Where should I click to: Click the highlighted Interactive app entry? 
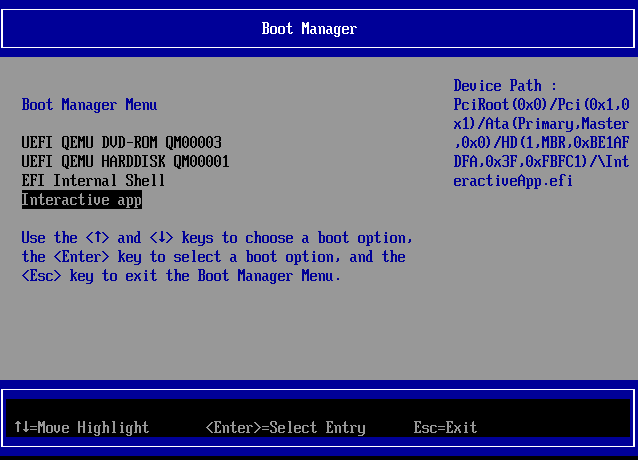(x=82, y=200)
